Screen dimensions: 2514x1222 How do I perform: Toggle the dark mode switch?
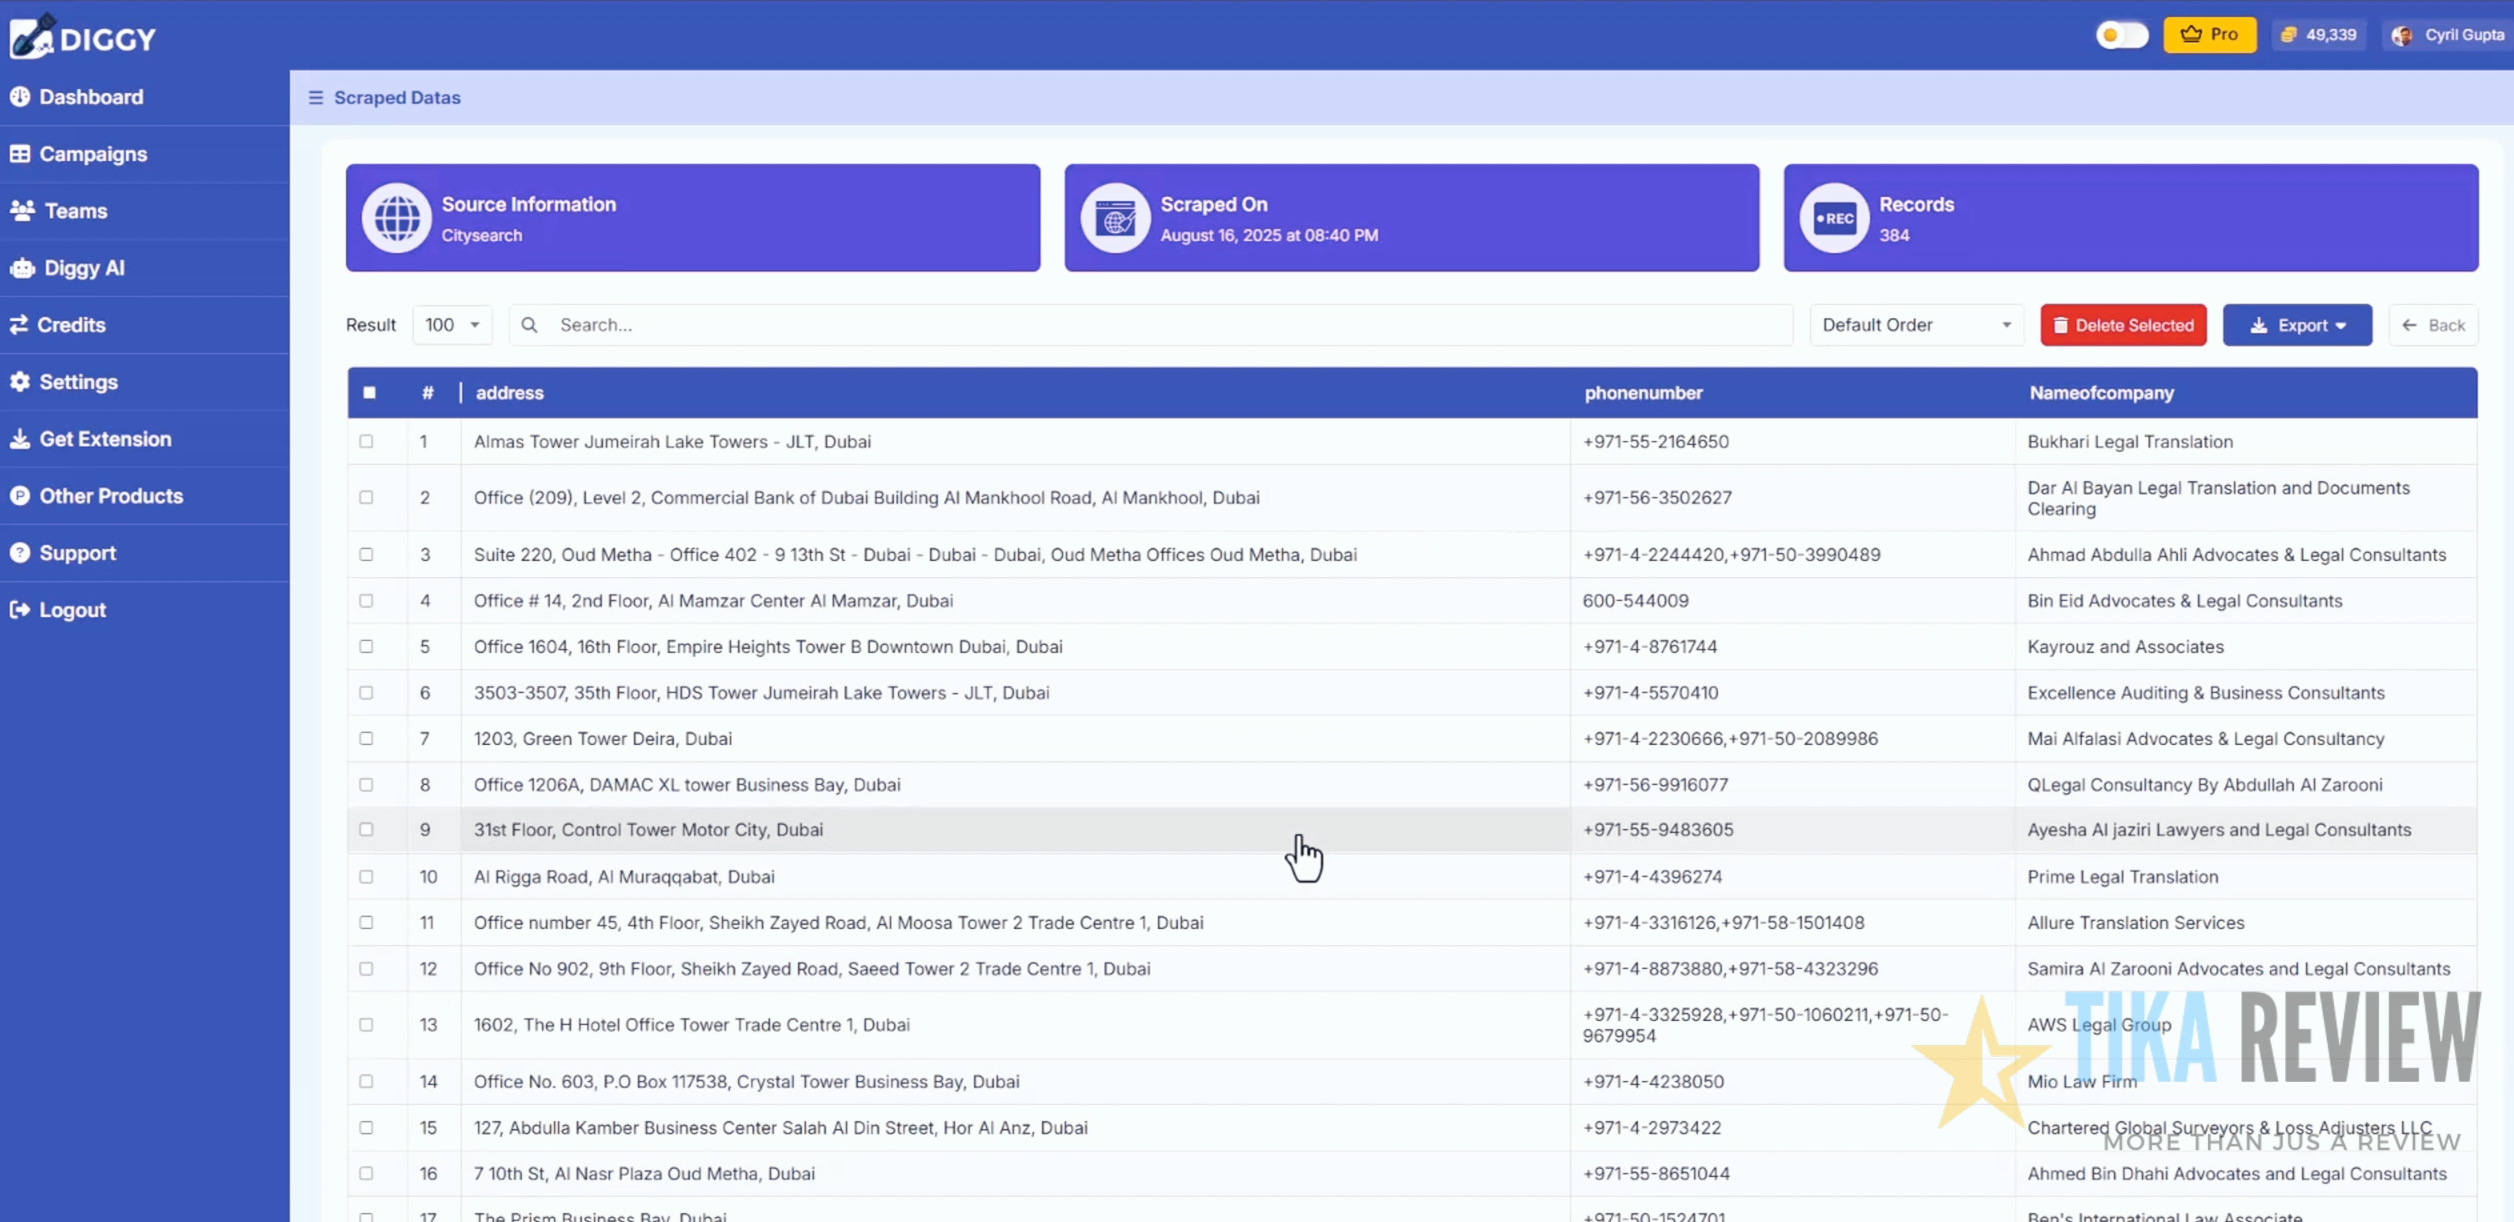click(2121, 35)
